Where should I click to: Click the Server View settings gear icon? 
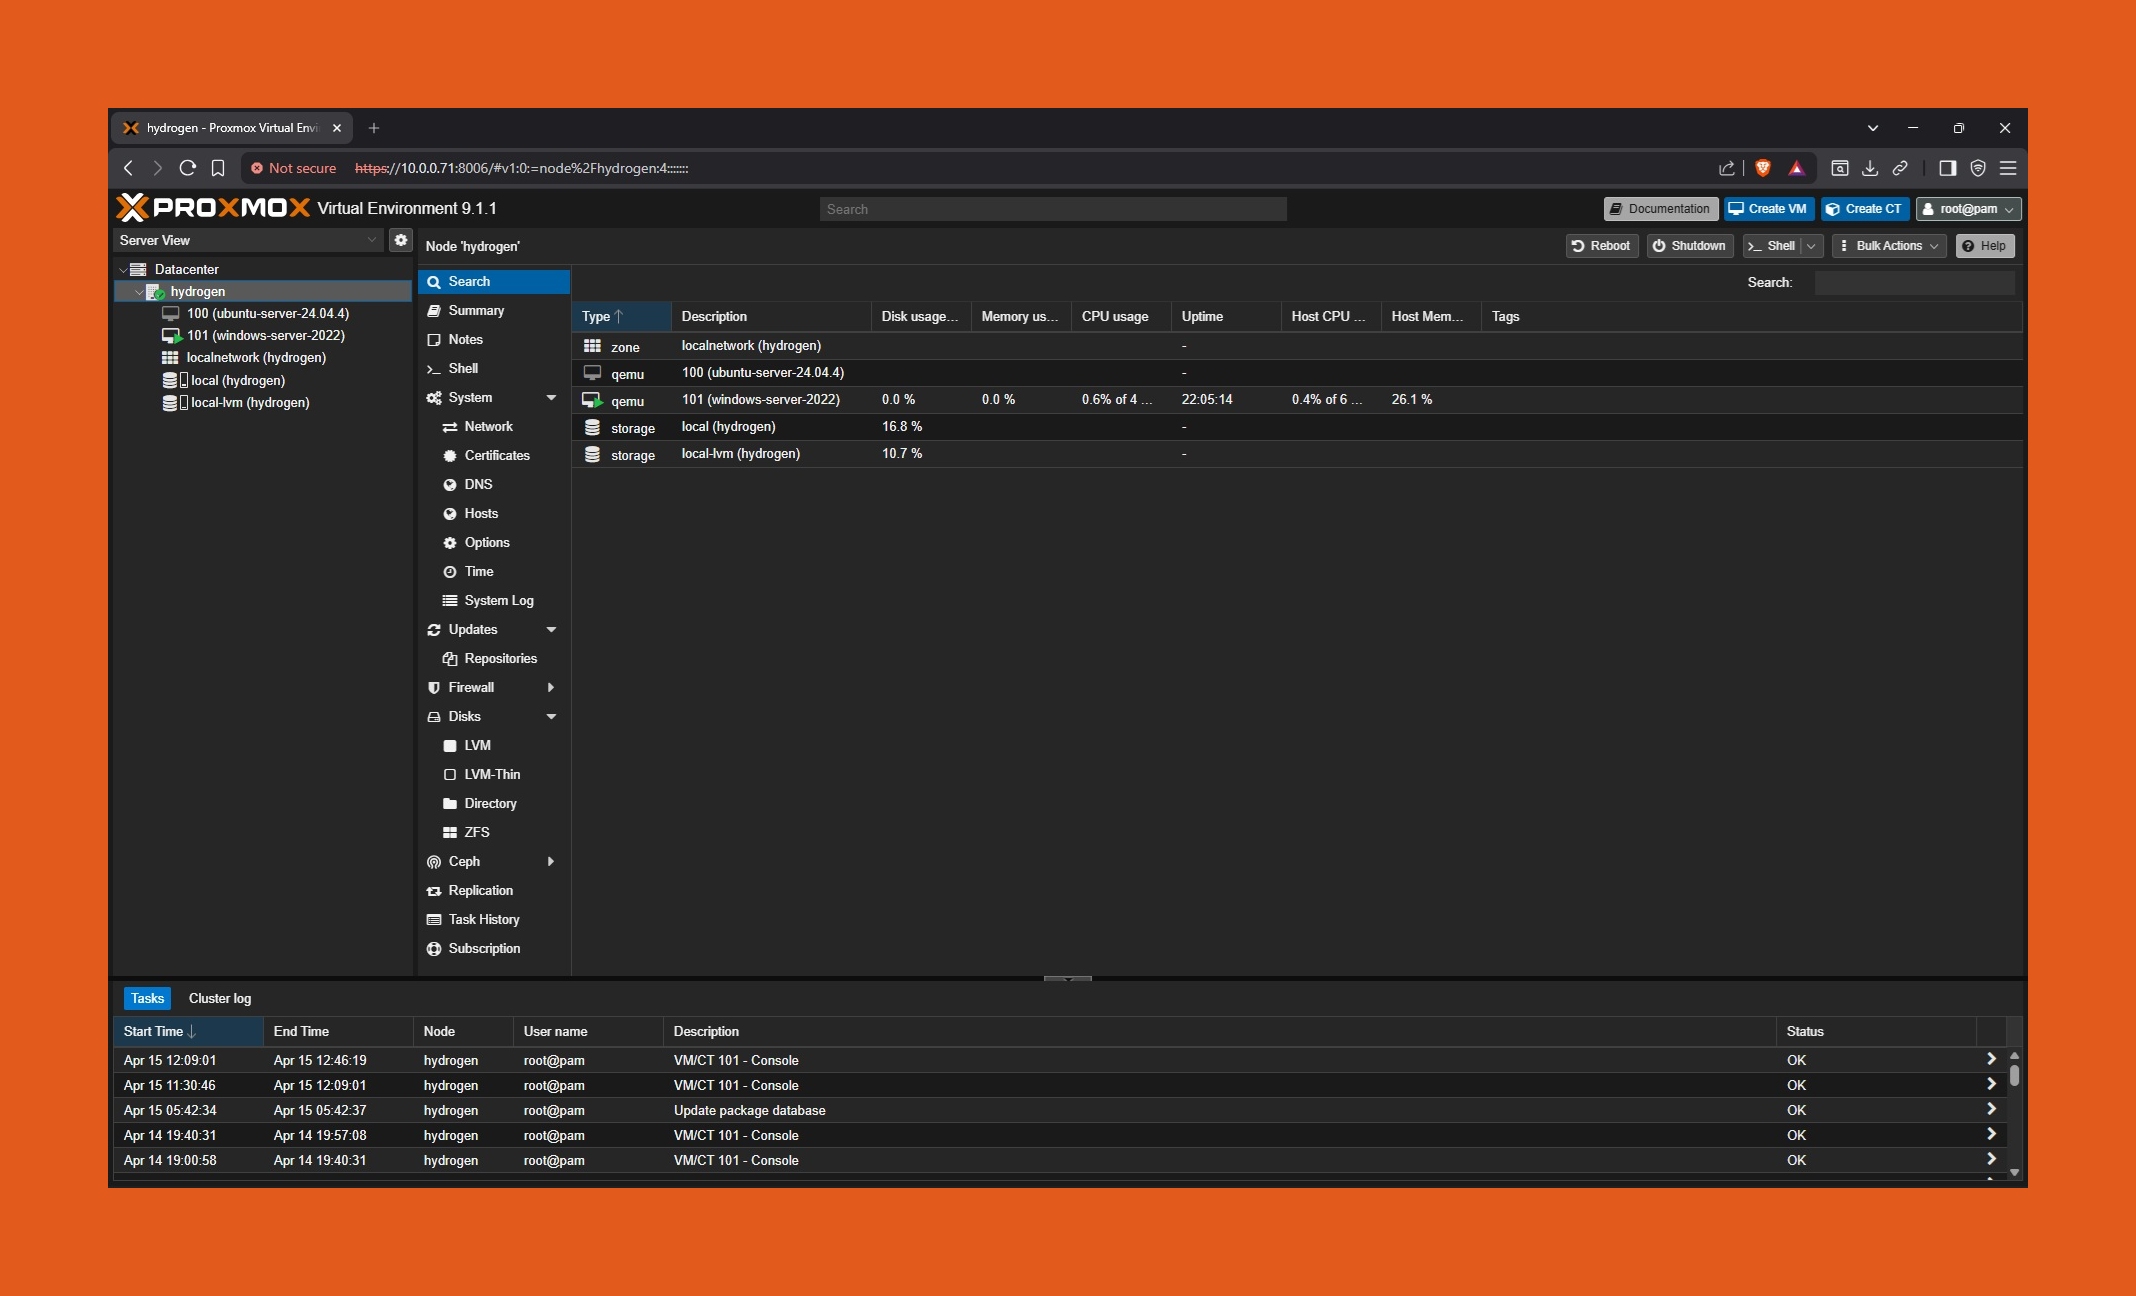[x=401, y=240]
